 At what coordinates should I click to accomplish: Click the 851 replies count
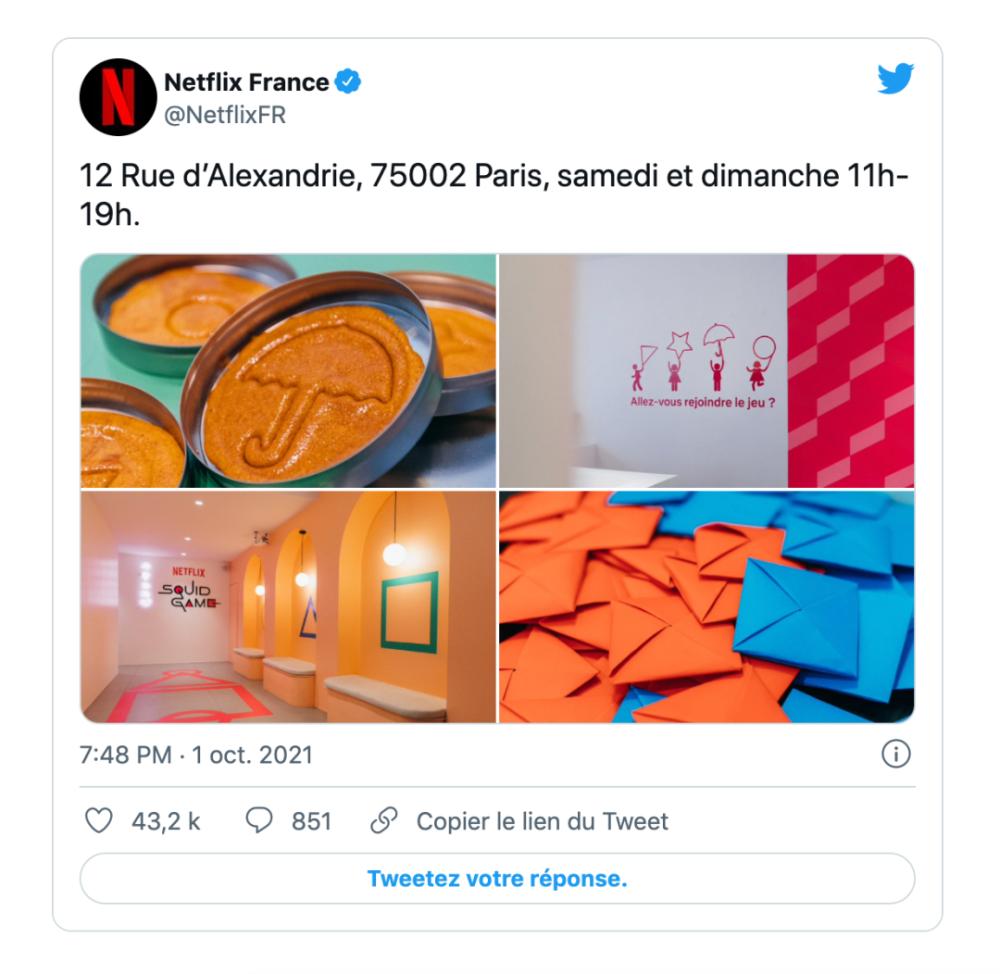pyautogui.click(x=311, y=821)
